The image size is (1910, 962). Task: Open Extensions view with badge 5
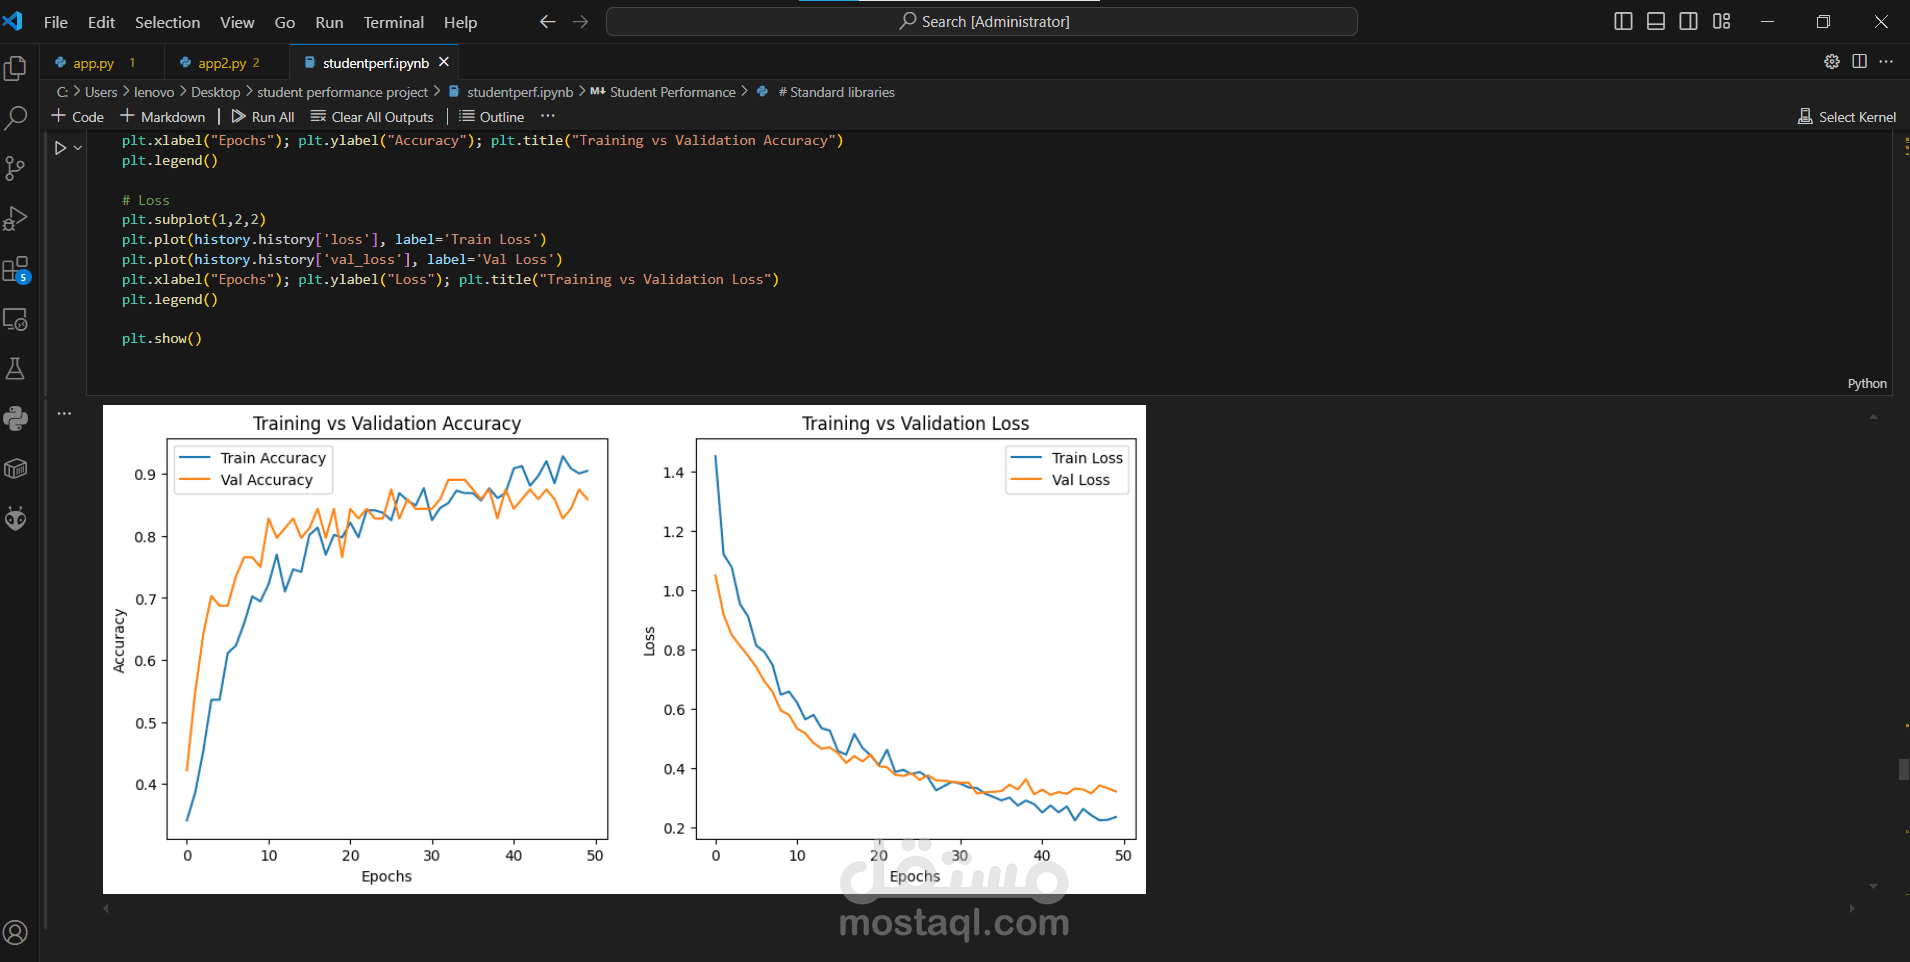click(16, 269)
